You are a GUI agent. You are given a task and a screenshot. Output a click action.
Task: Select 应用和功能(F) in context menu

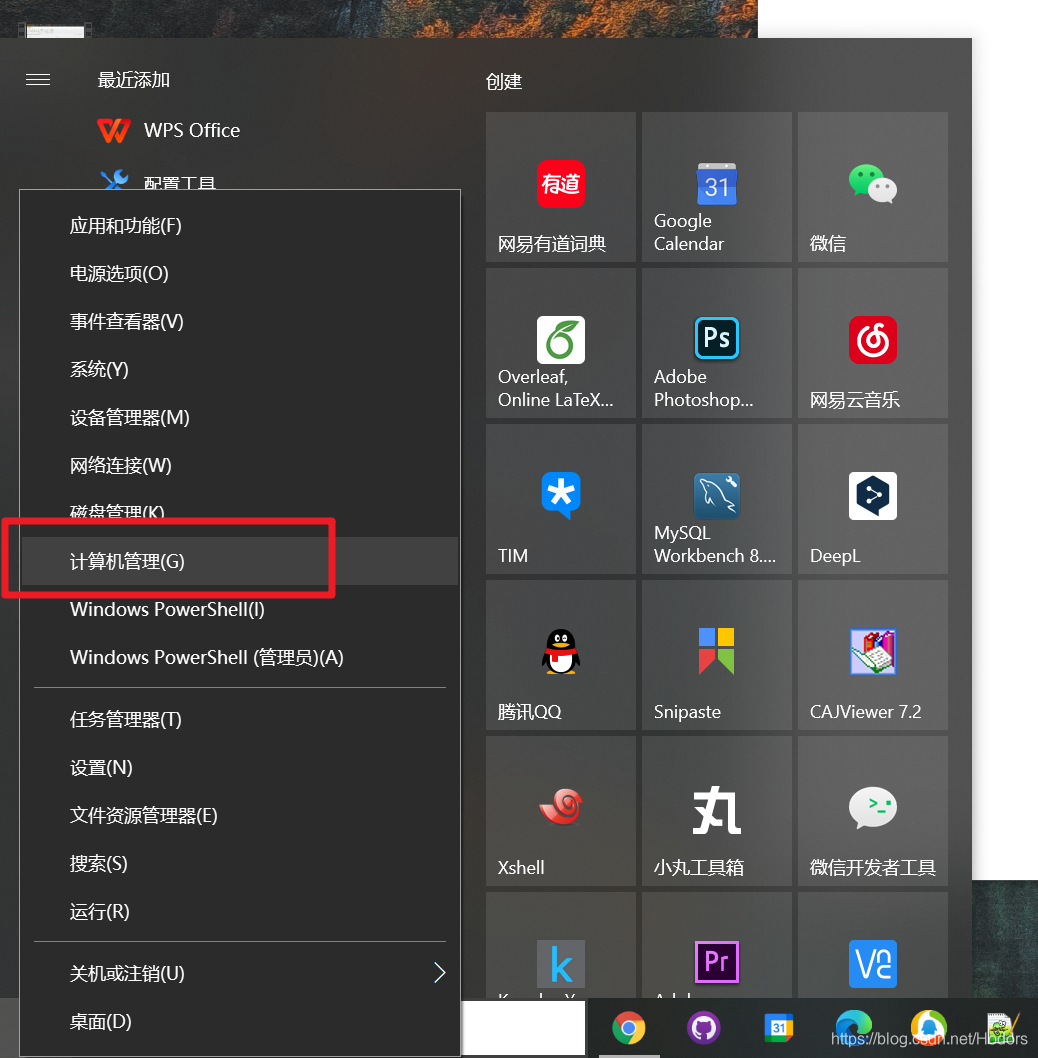click(x=240, y=225)
